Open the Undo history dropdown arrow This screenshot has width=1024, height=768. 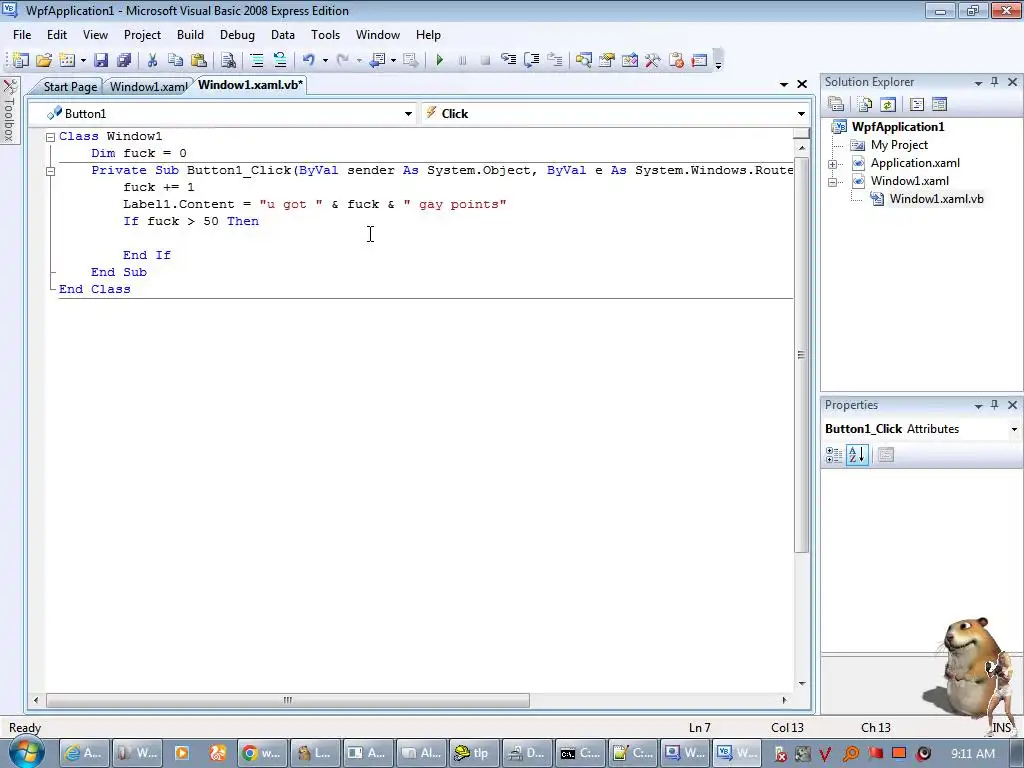(x=325, y=60)
